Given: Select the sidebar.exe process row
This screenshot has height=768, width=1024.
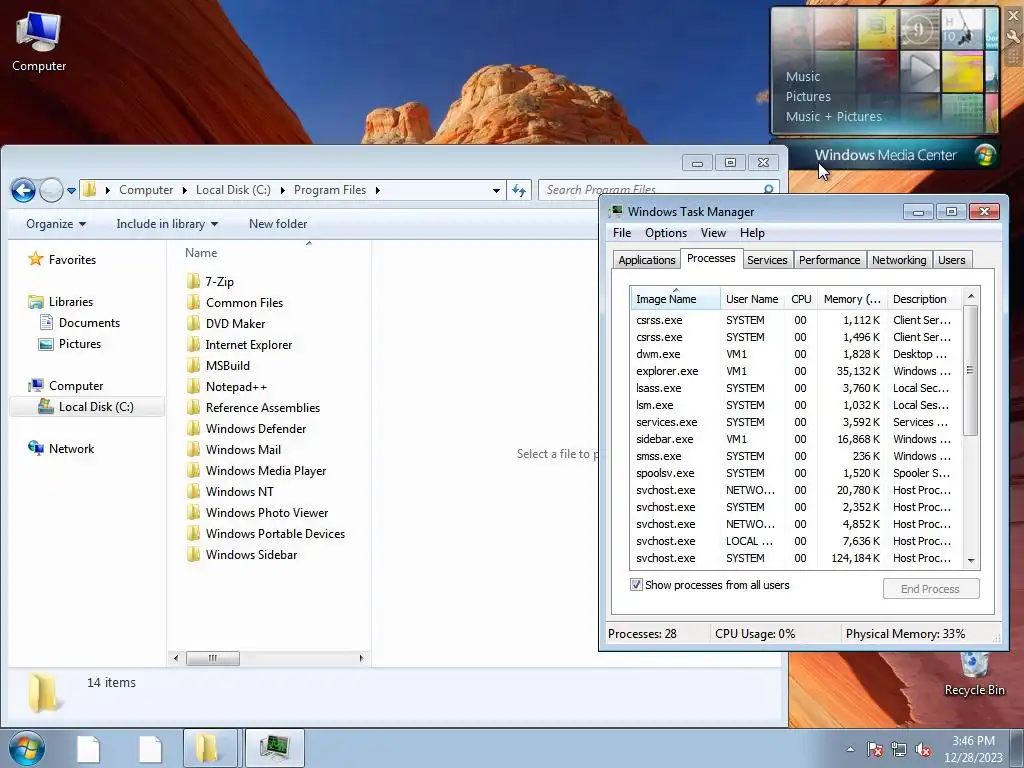Looking at the screenshot, I should click(795, 439).
